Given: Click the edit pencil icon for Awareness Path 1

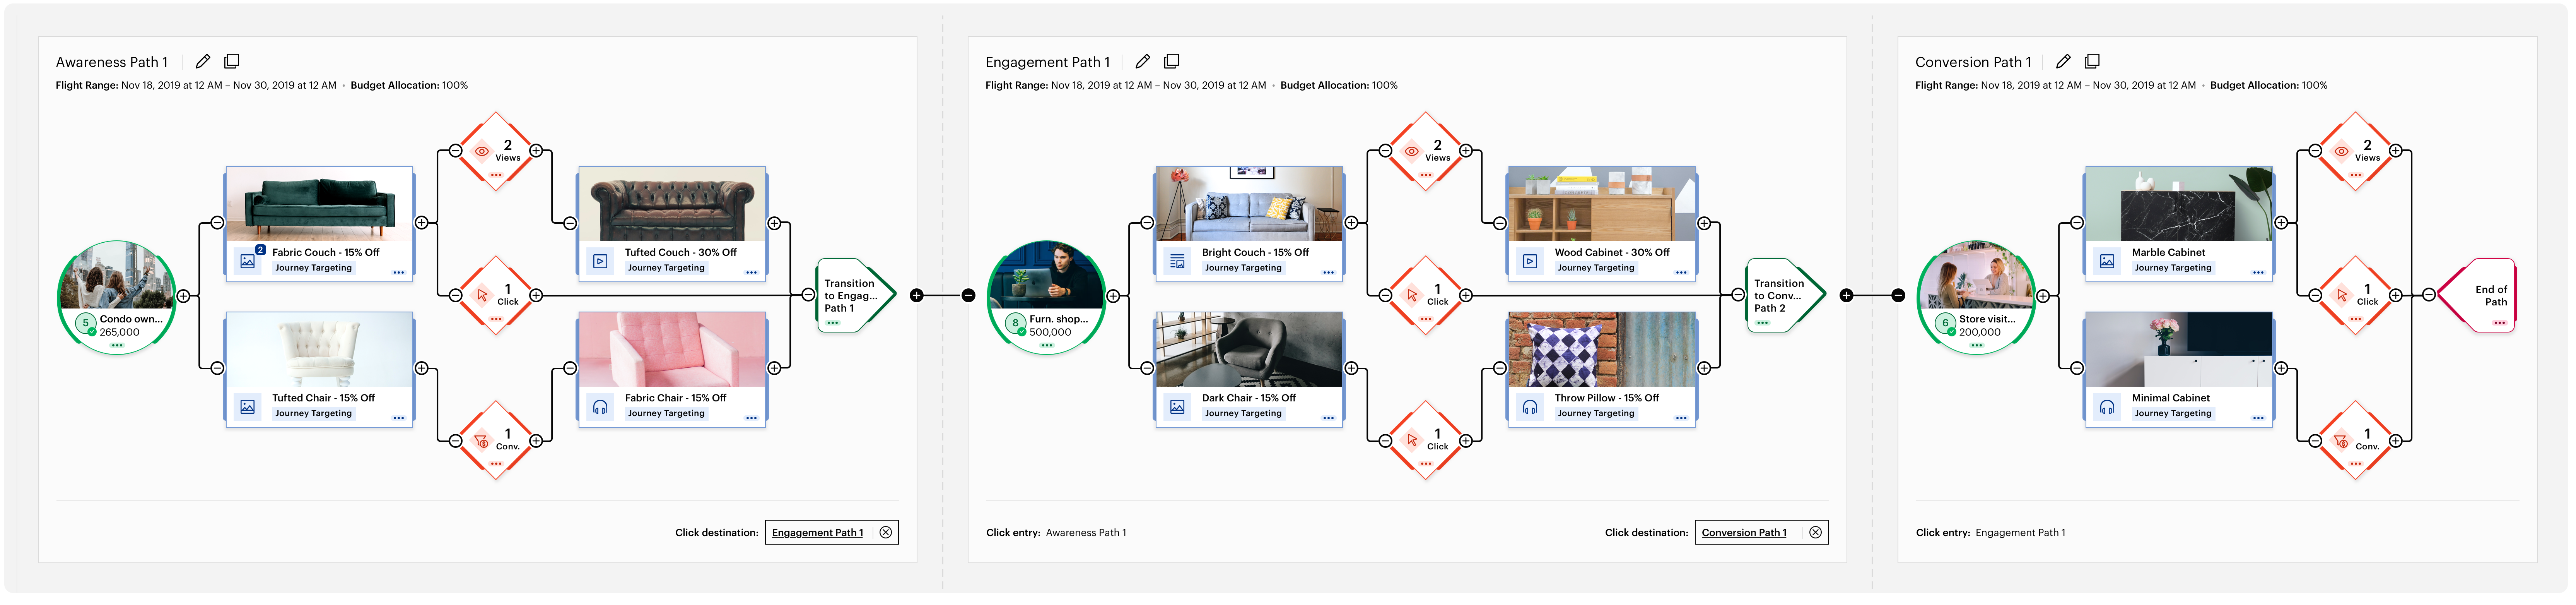Looking at the screenshot, I should coord(203,61).
